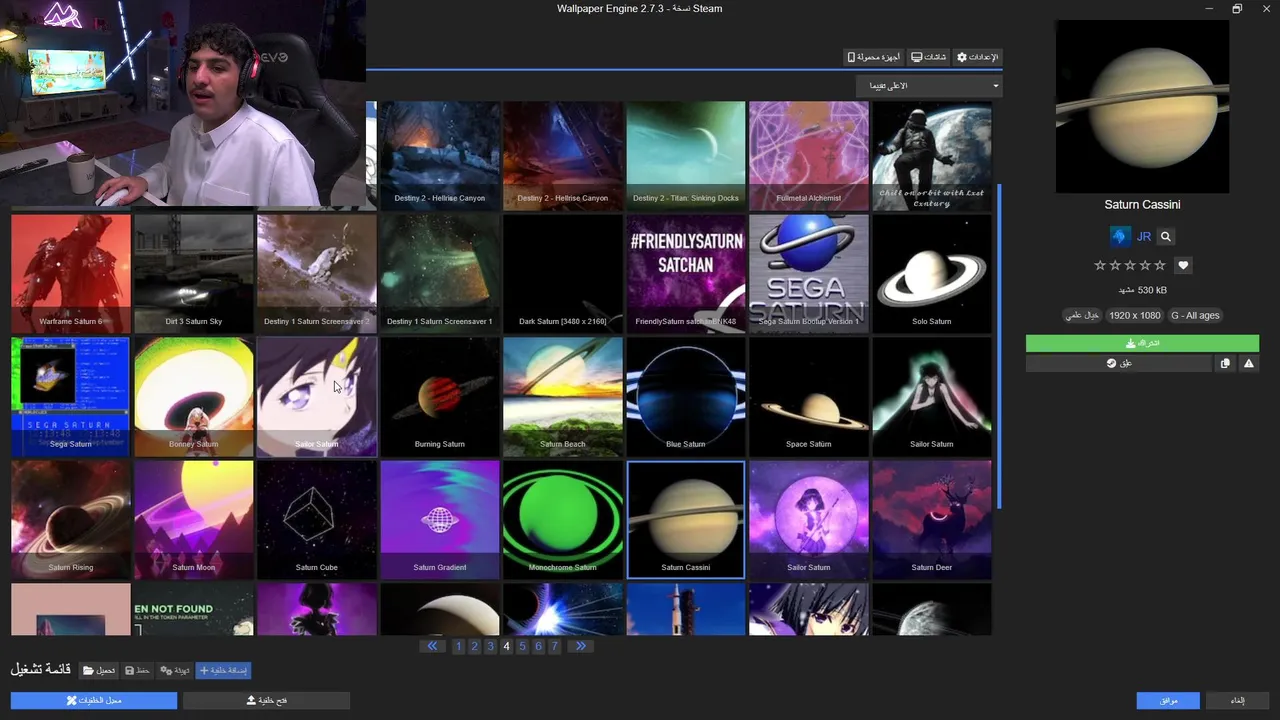Go to page 1 of results
The image size is (1280, 720).
point(459,646)
